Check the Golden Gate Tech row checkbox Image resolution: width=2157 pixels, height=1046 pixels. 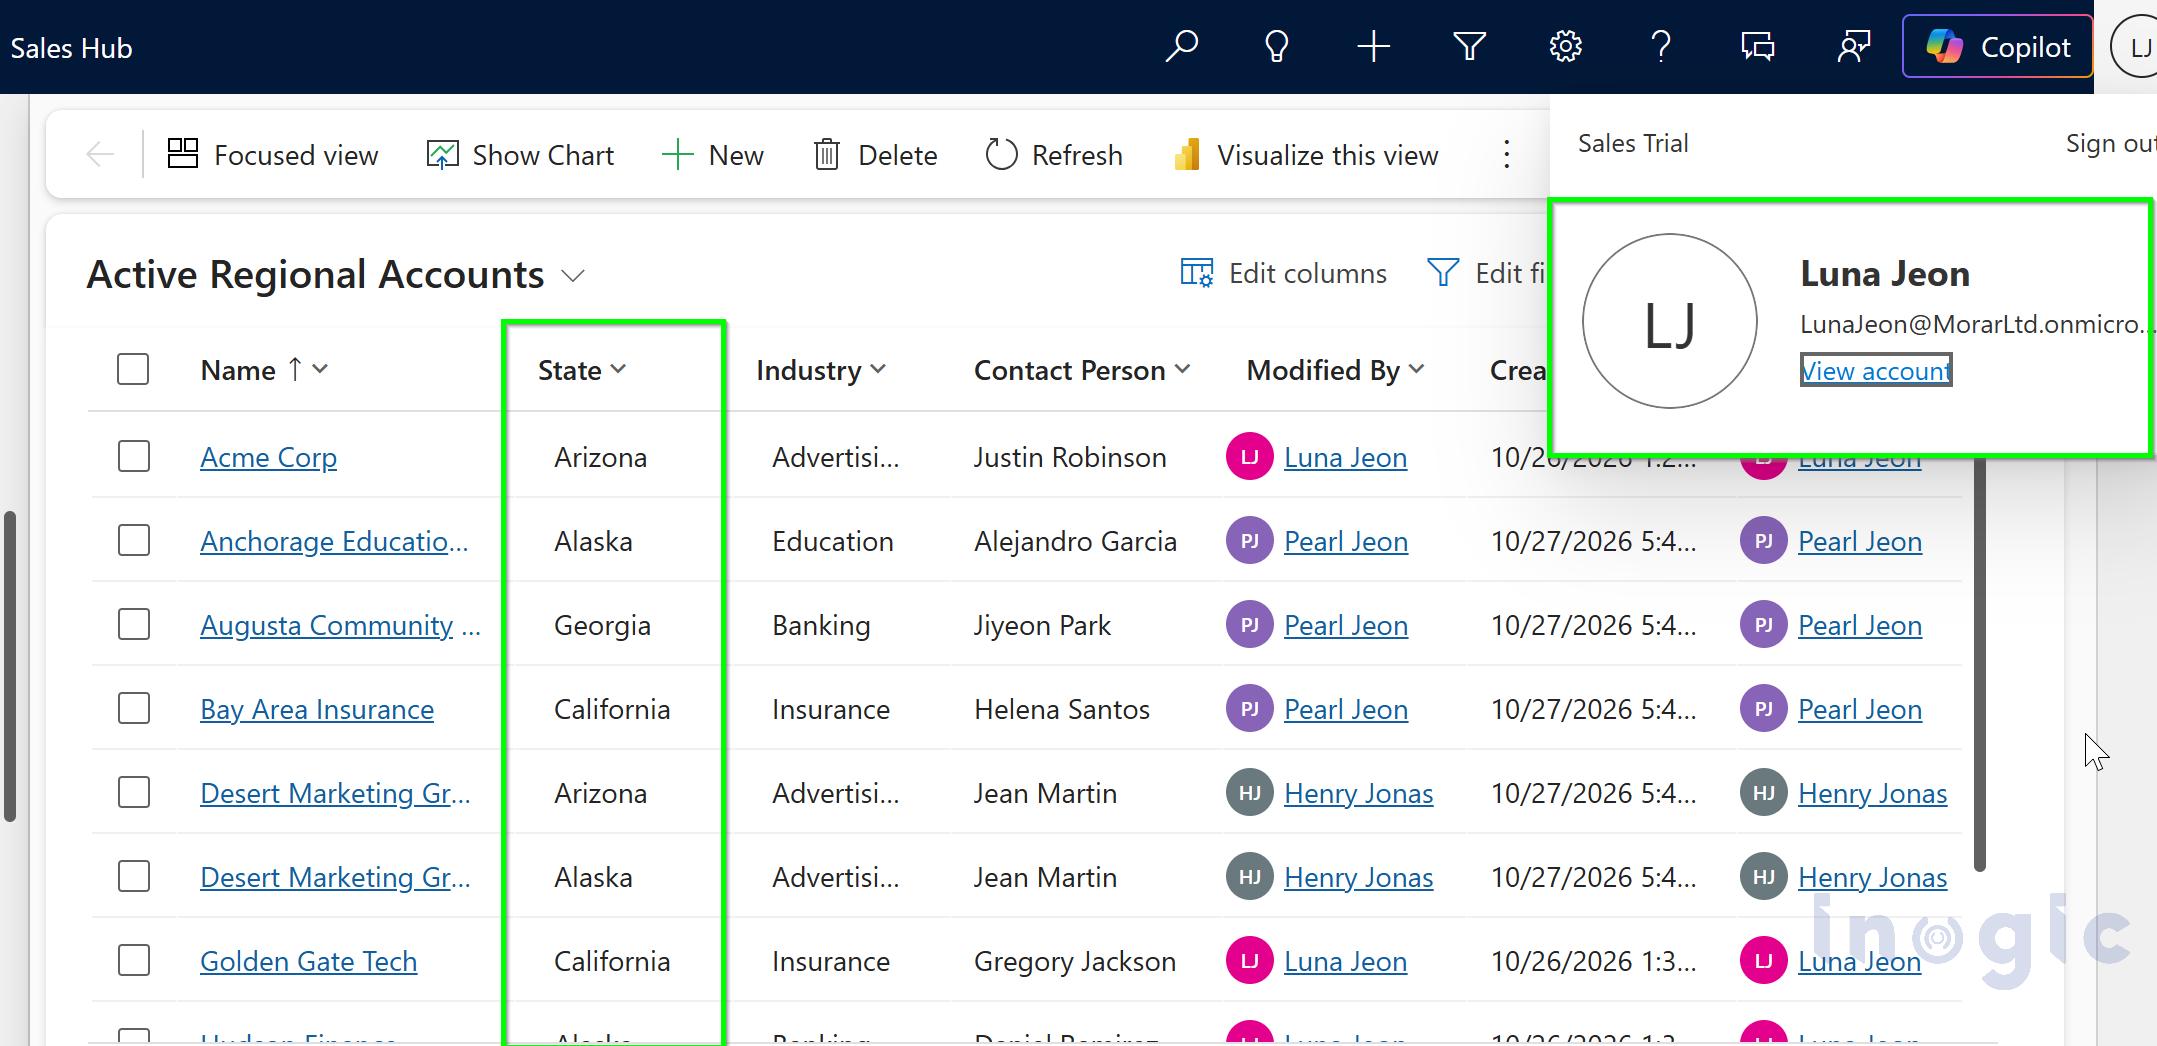click(133, 960)
